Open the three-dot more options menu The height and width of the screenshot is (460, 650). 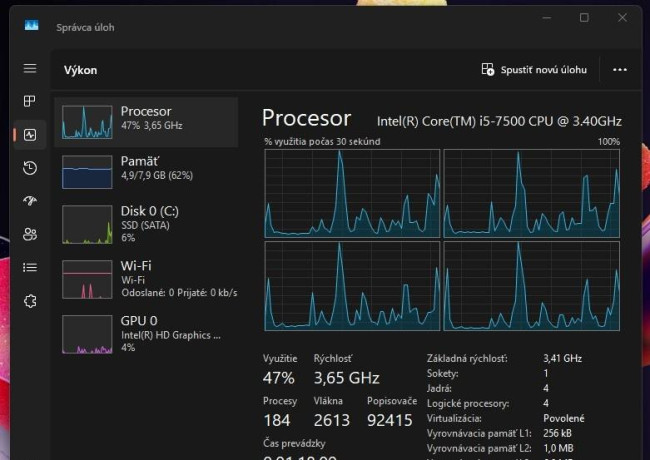tap(620, 70)
